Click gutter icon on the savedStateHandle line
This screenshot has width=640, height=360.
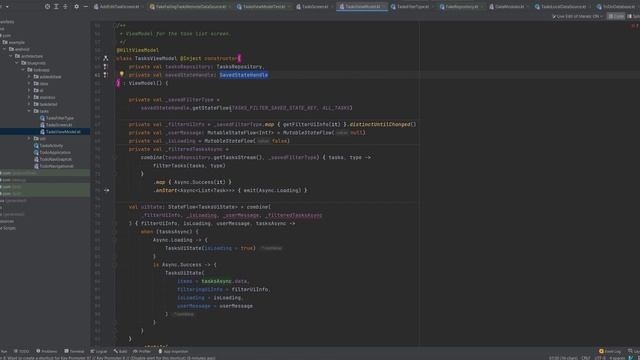(x=106, y=75)
